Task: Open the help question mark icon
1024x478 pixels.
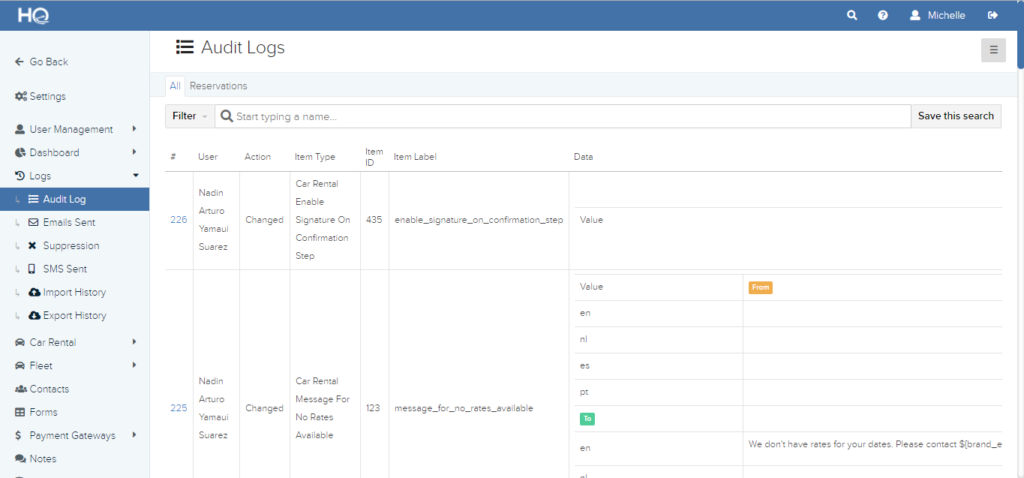Action: click(x=883, y=16)
